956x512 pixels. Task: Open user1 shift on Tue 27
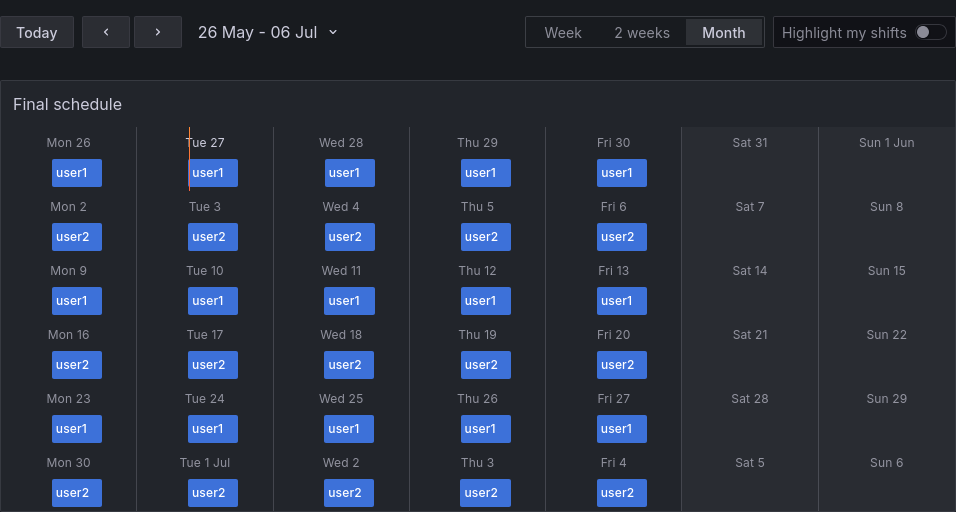213,173
